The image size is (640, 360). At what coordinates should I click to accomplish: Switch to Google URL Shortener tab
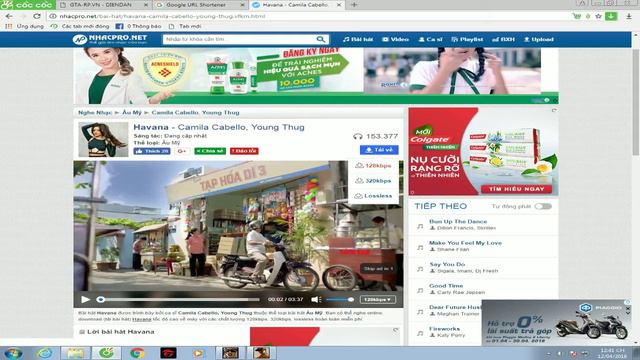tap(200, 5)
